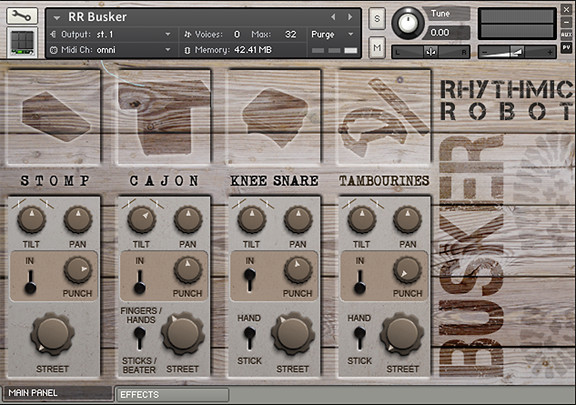Mute the instrument with the M button

377,47
